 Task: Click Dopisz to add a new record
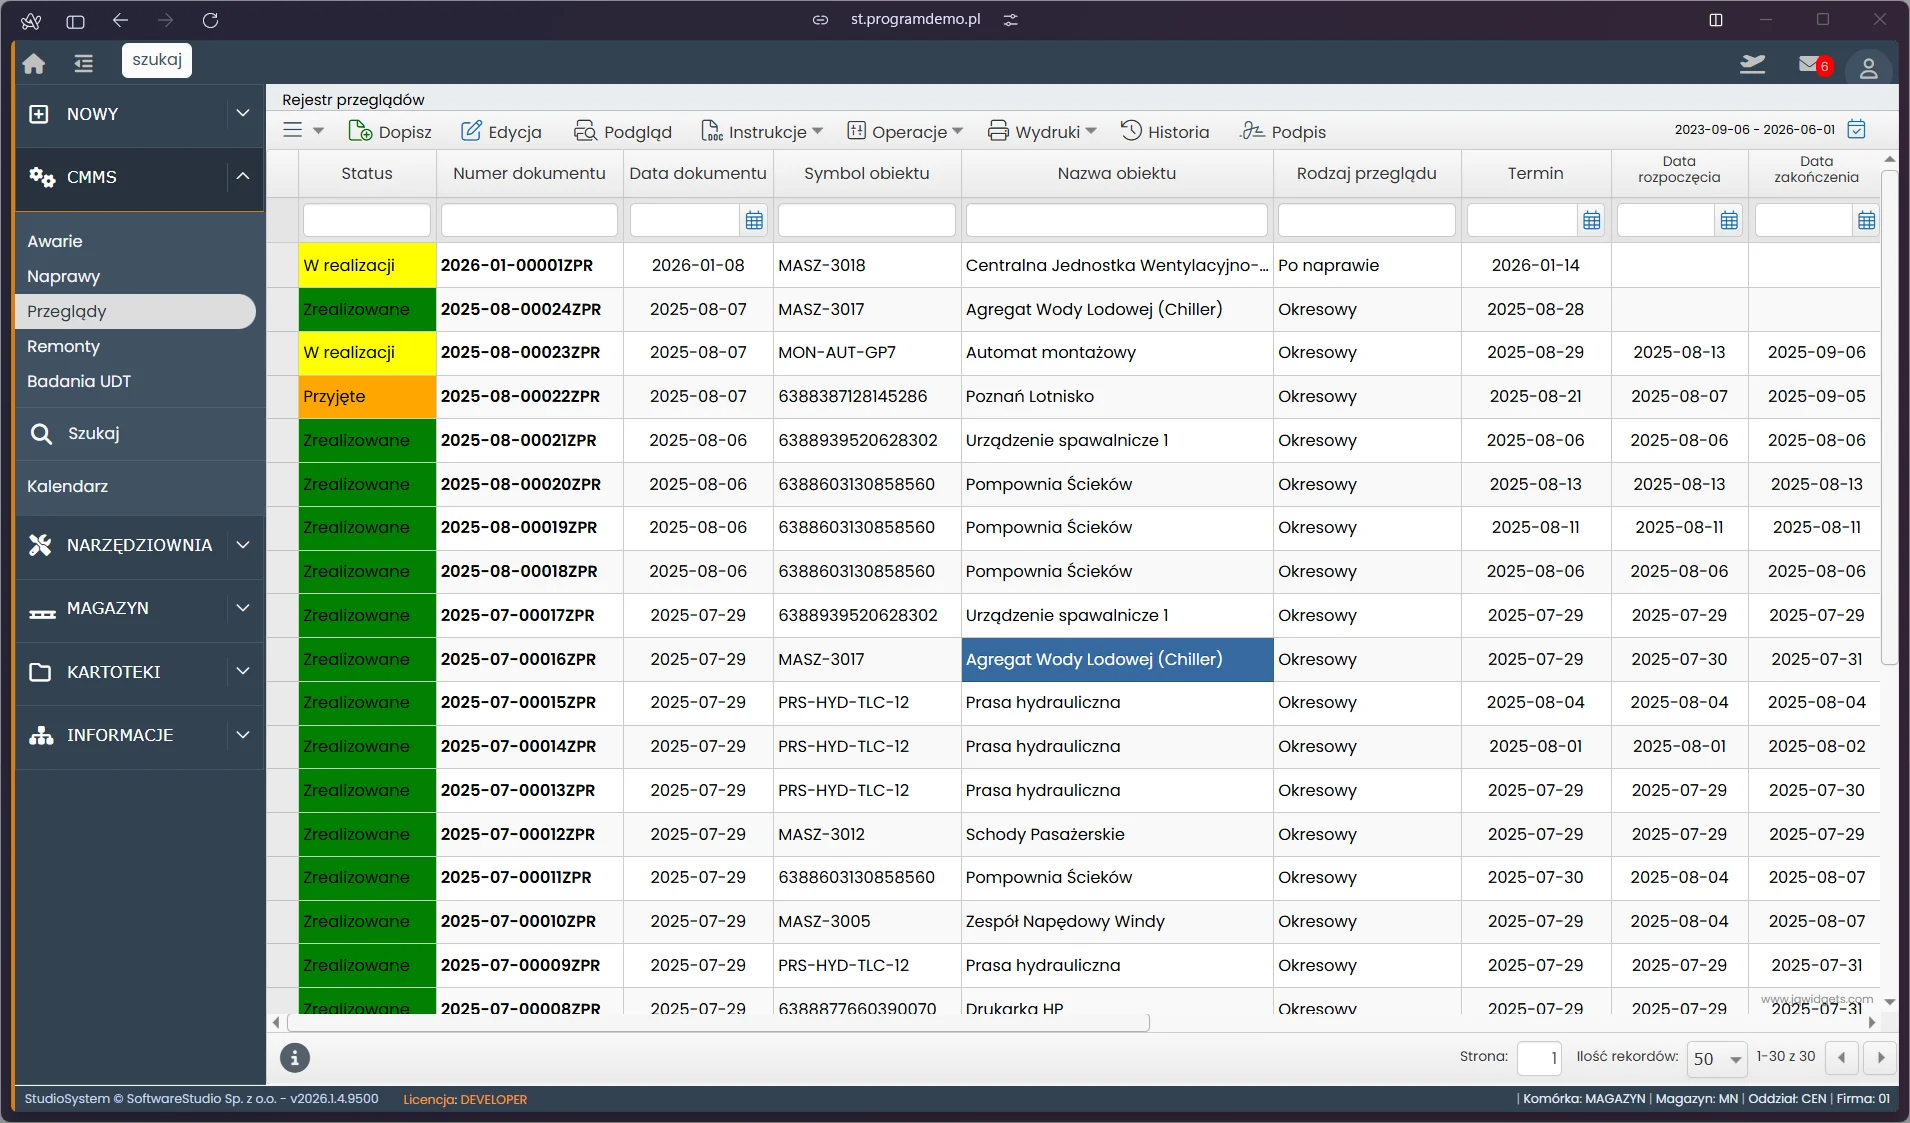click(390, 131)
